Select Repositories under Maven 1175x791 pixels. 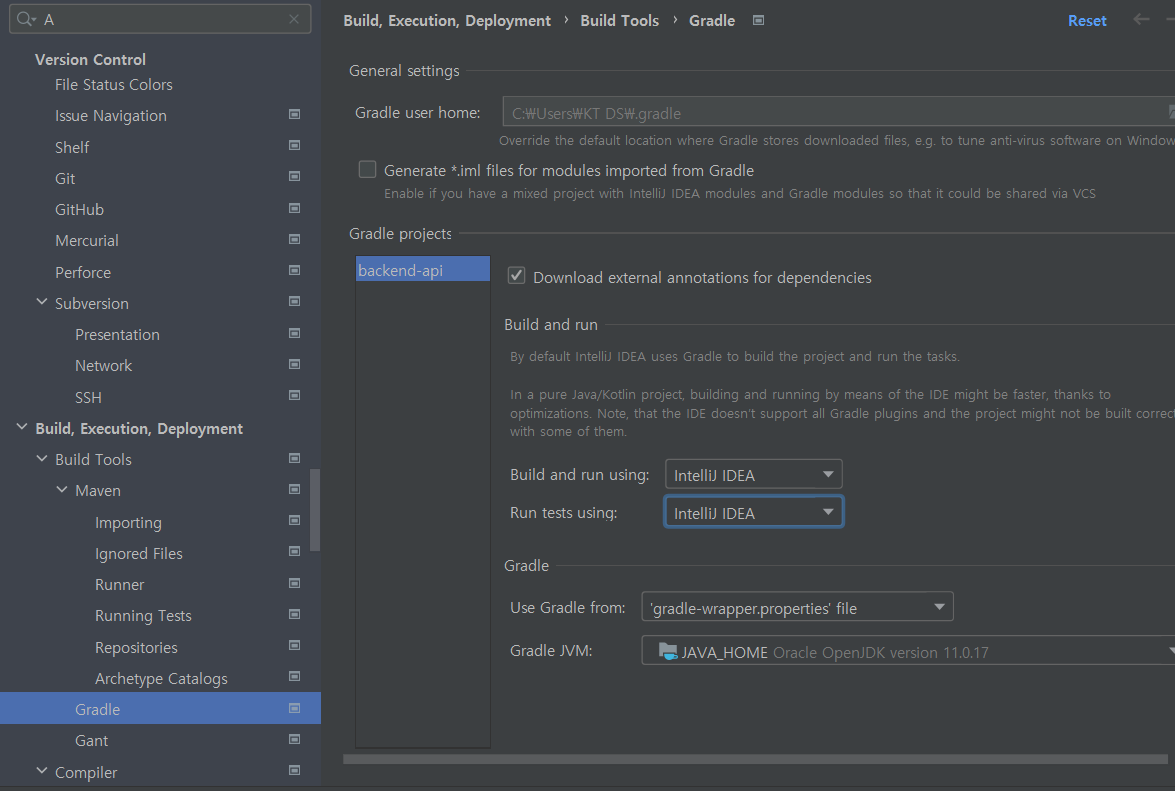click(x=136, y=647)
